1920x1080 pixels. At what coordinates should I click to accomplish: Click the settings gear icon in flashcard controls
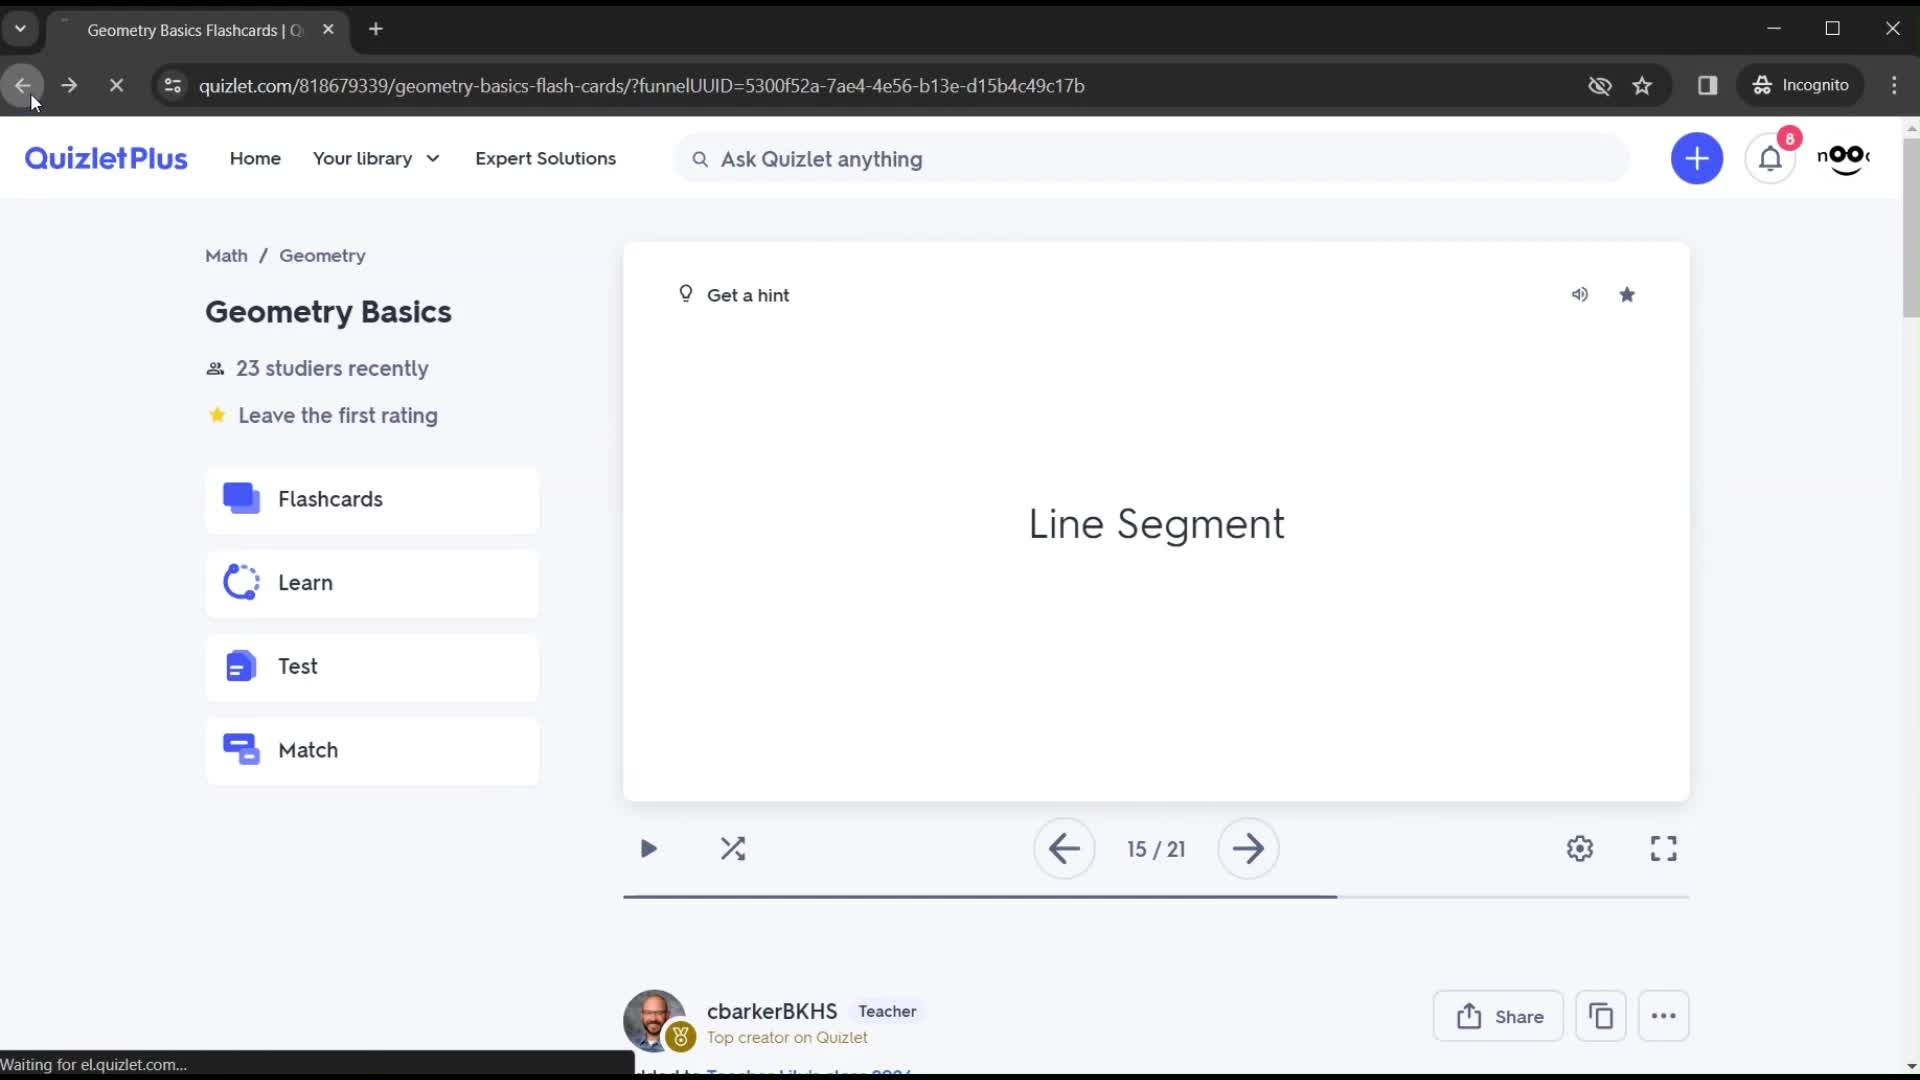coord(1581,848)
